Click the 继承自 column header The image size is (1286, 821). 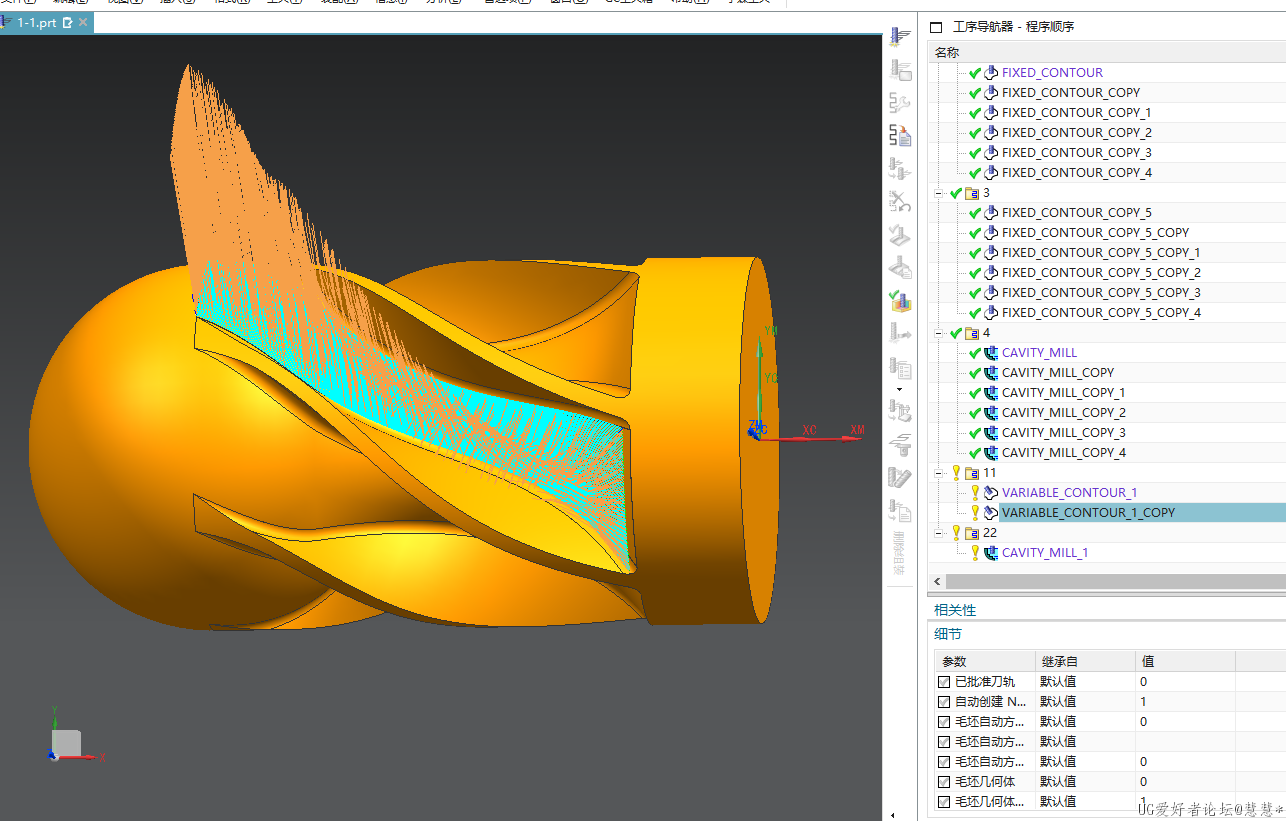pos(1084,661)
